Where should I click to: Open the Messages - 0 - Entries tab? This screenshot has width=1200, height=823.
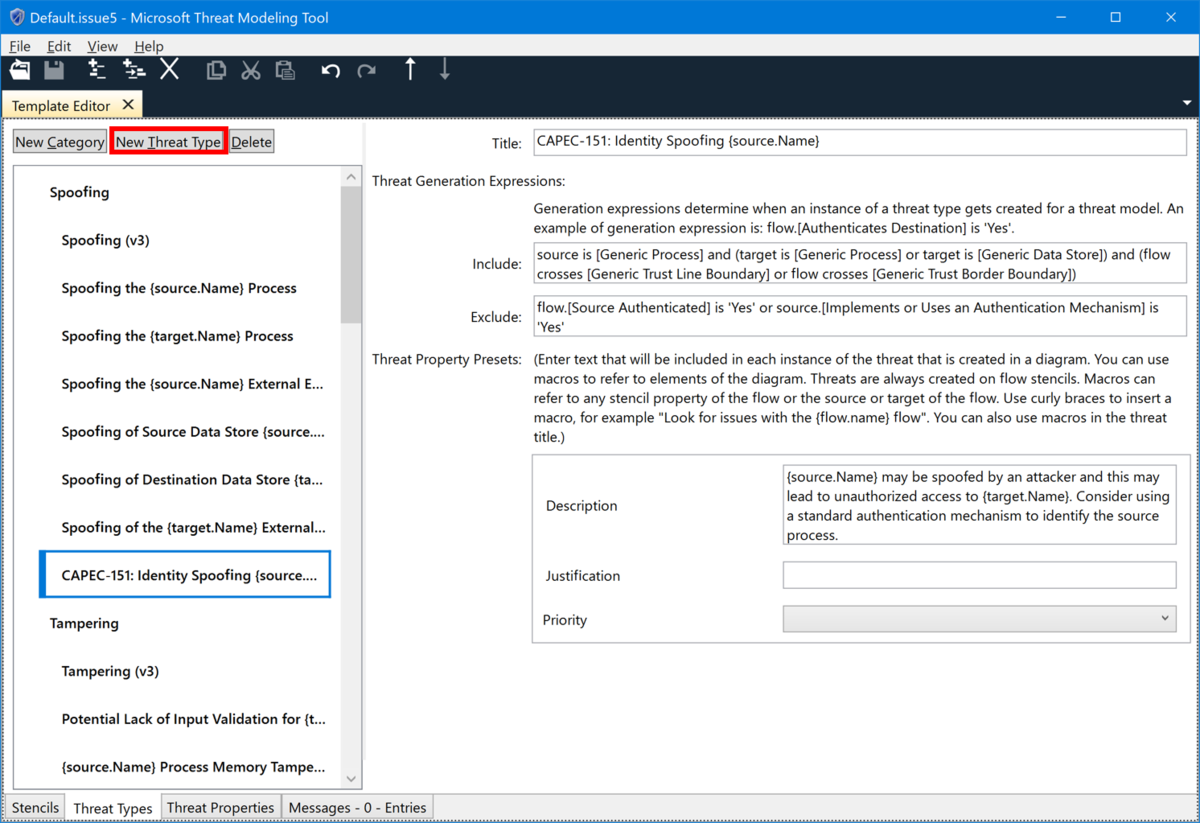[358, 807]
